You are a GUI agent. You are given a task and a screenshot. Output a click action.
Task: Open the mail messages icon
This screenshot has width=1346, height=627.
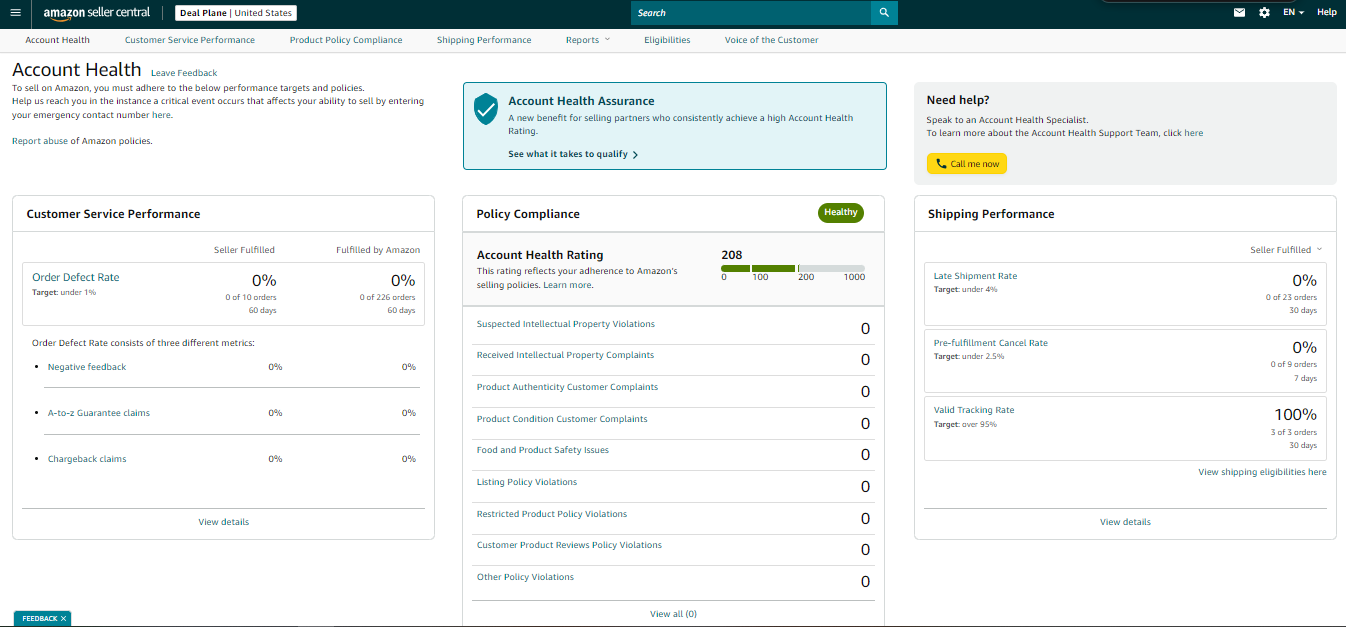coord(1240,13)
